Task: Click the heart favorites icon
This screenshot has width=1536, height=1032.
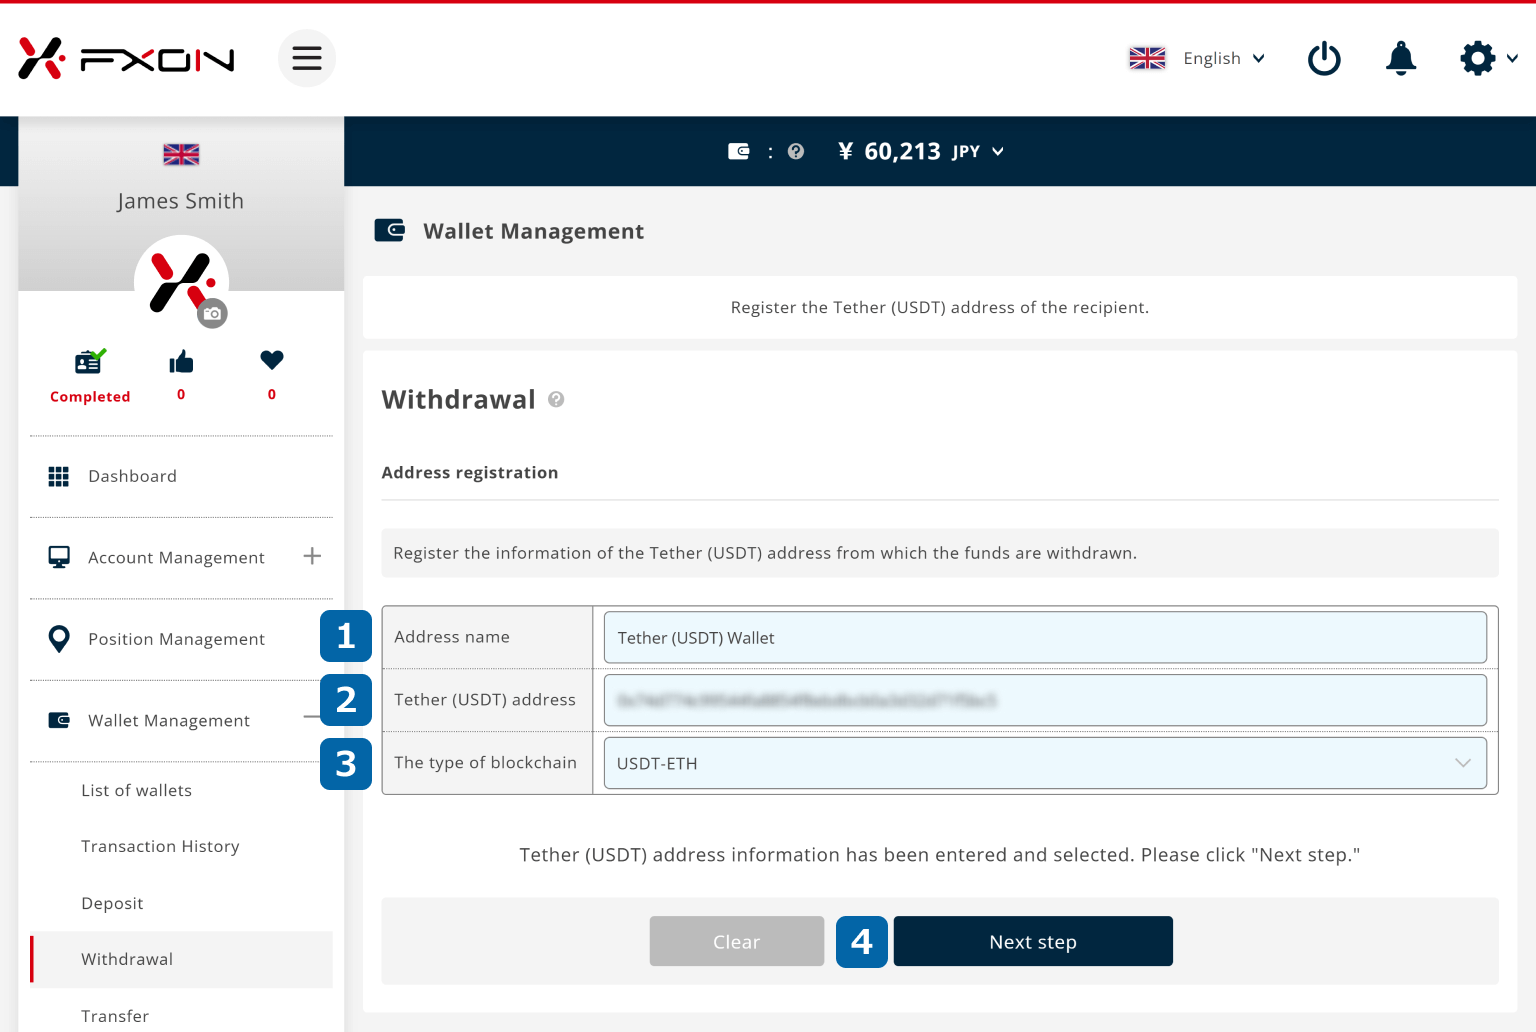Action: pos(272,359)
